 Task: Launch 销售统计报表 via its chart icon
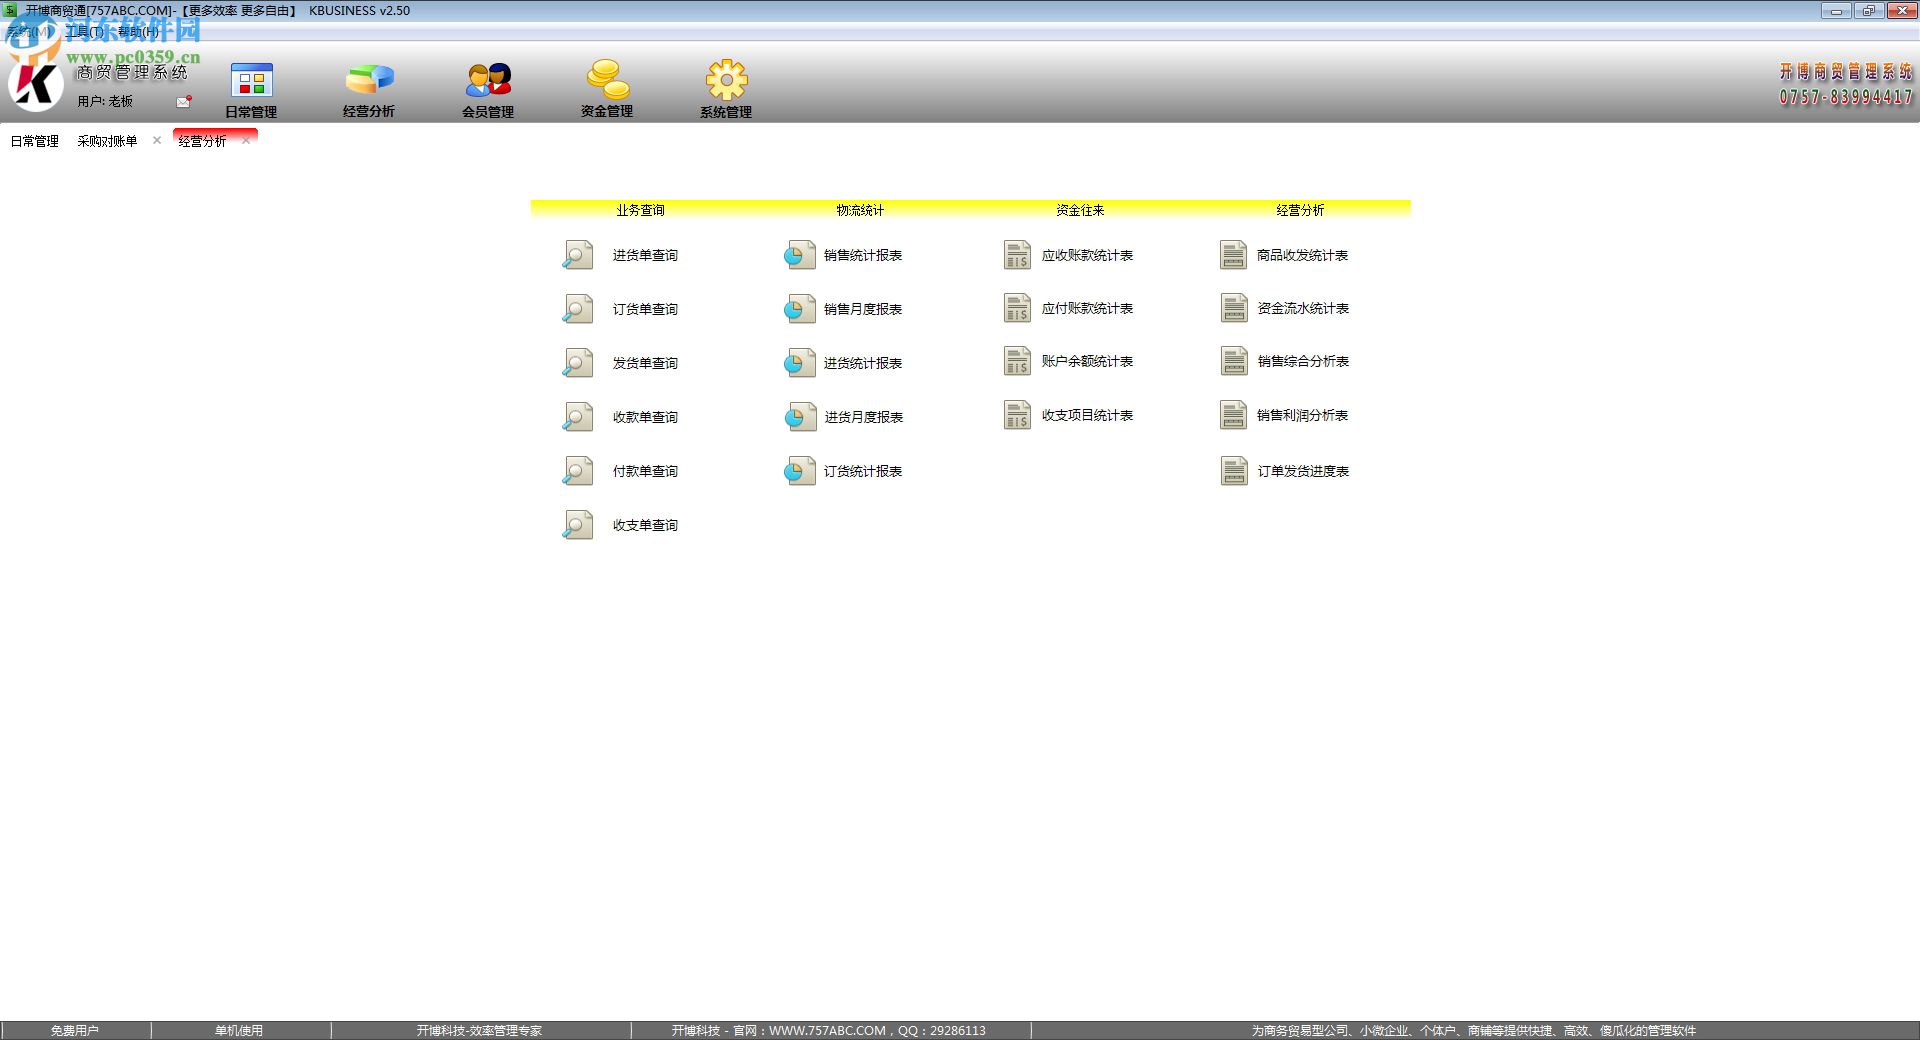(x=800, y=255)
